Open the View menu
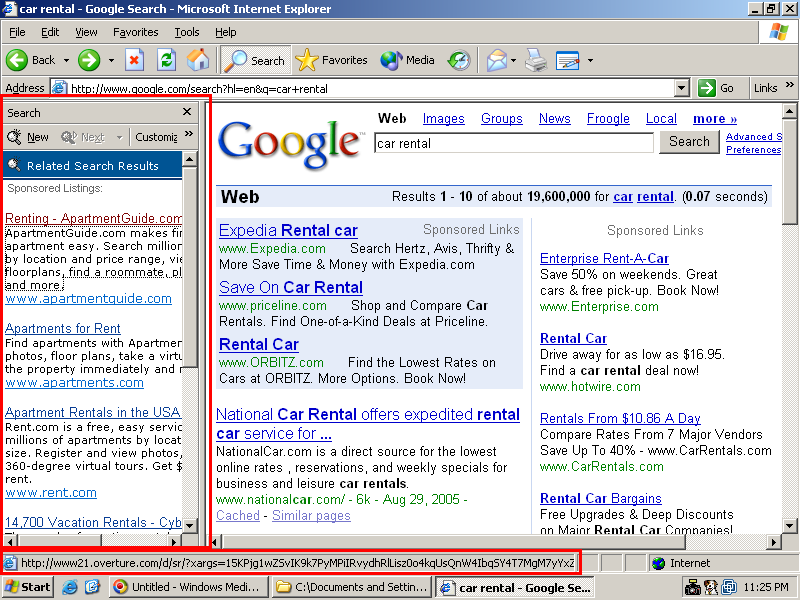This screenshot has height=600, width=800. pos(86,32)
